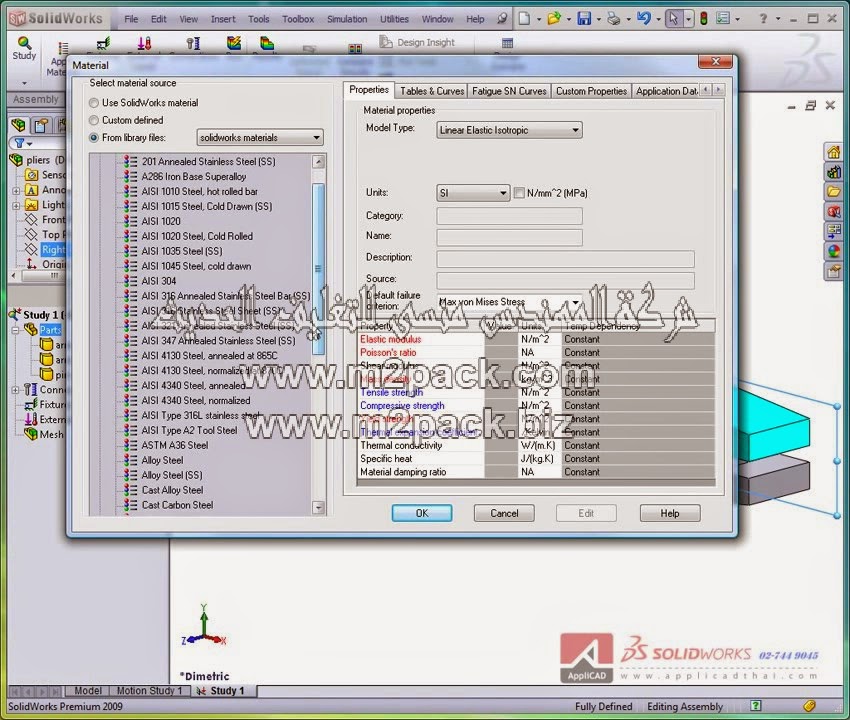Select Alloy Steel (SS) material
This screenshot has width=850, height=720.
(x=172, y=475)
